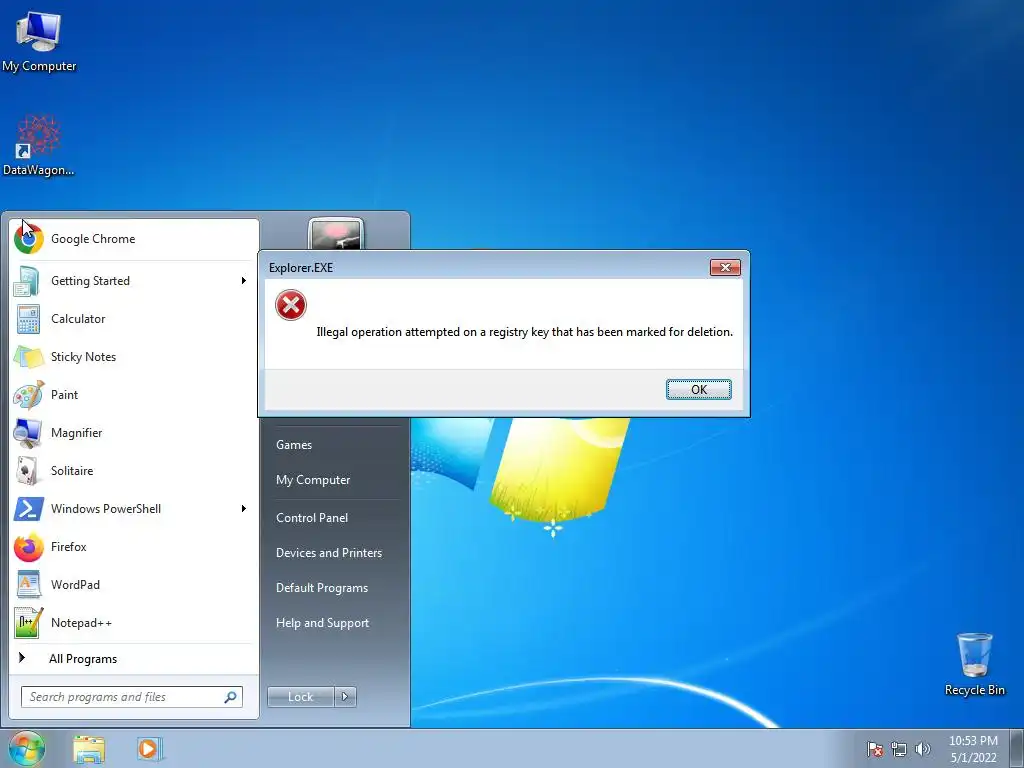Open Devices and Printers
This screenshot has height=768, width=1024.
pos(328,553)
